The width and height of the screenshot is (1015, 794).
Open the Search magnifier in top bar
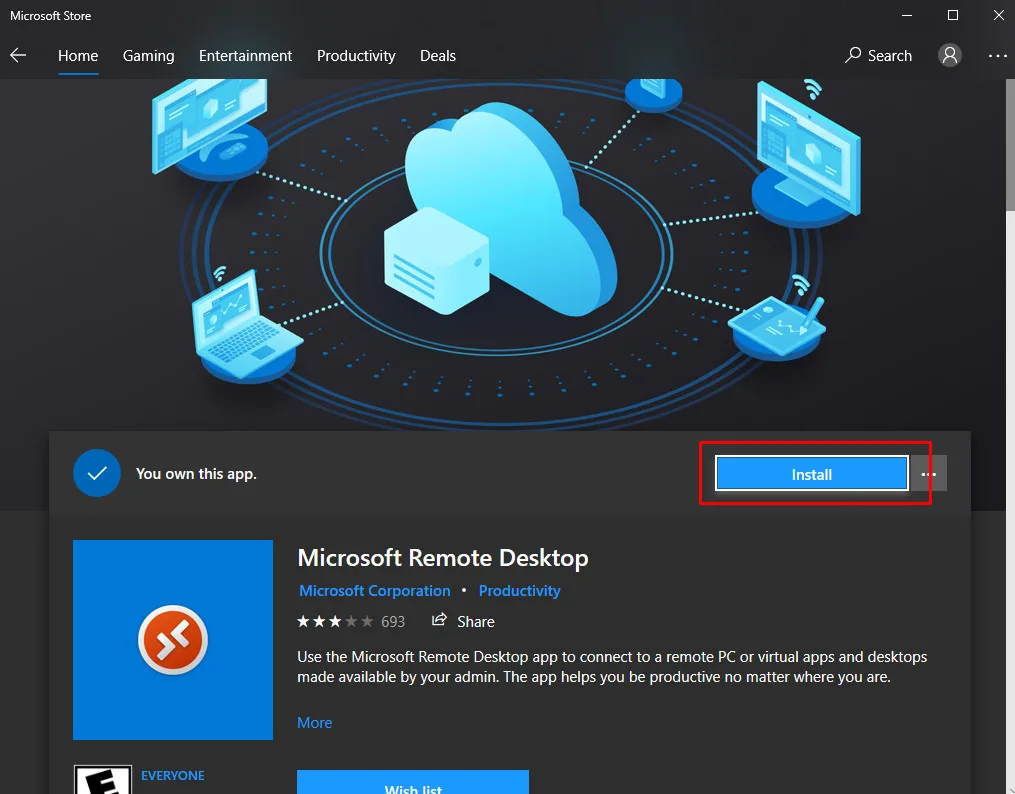click(878, 56)
